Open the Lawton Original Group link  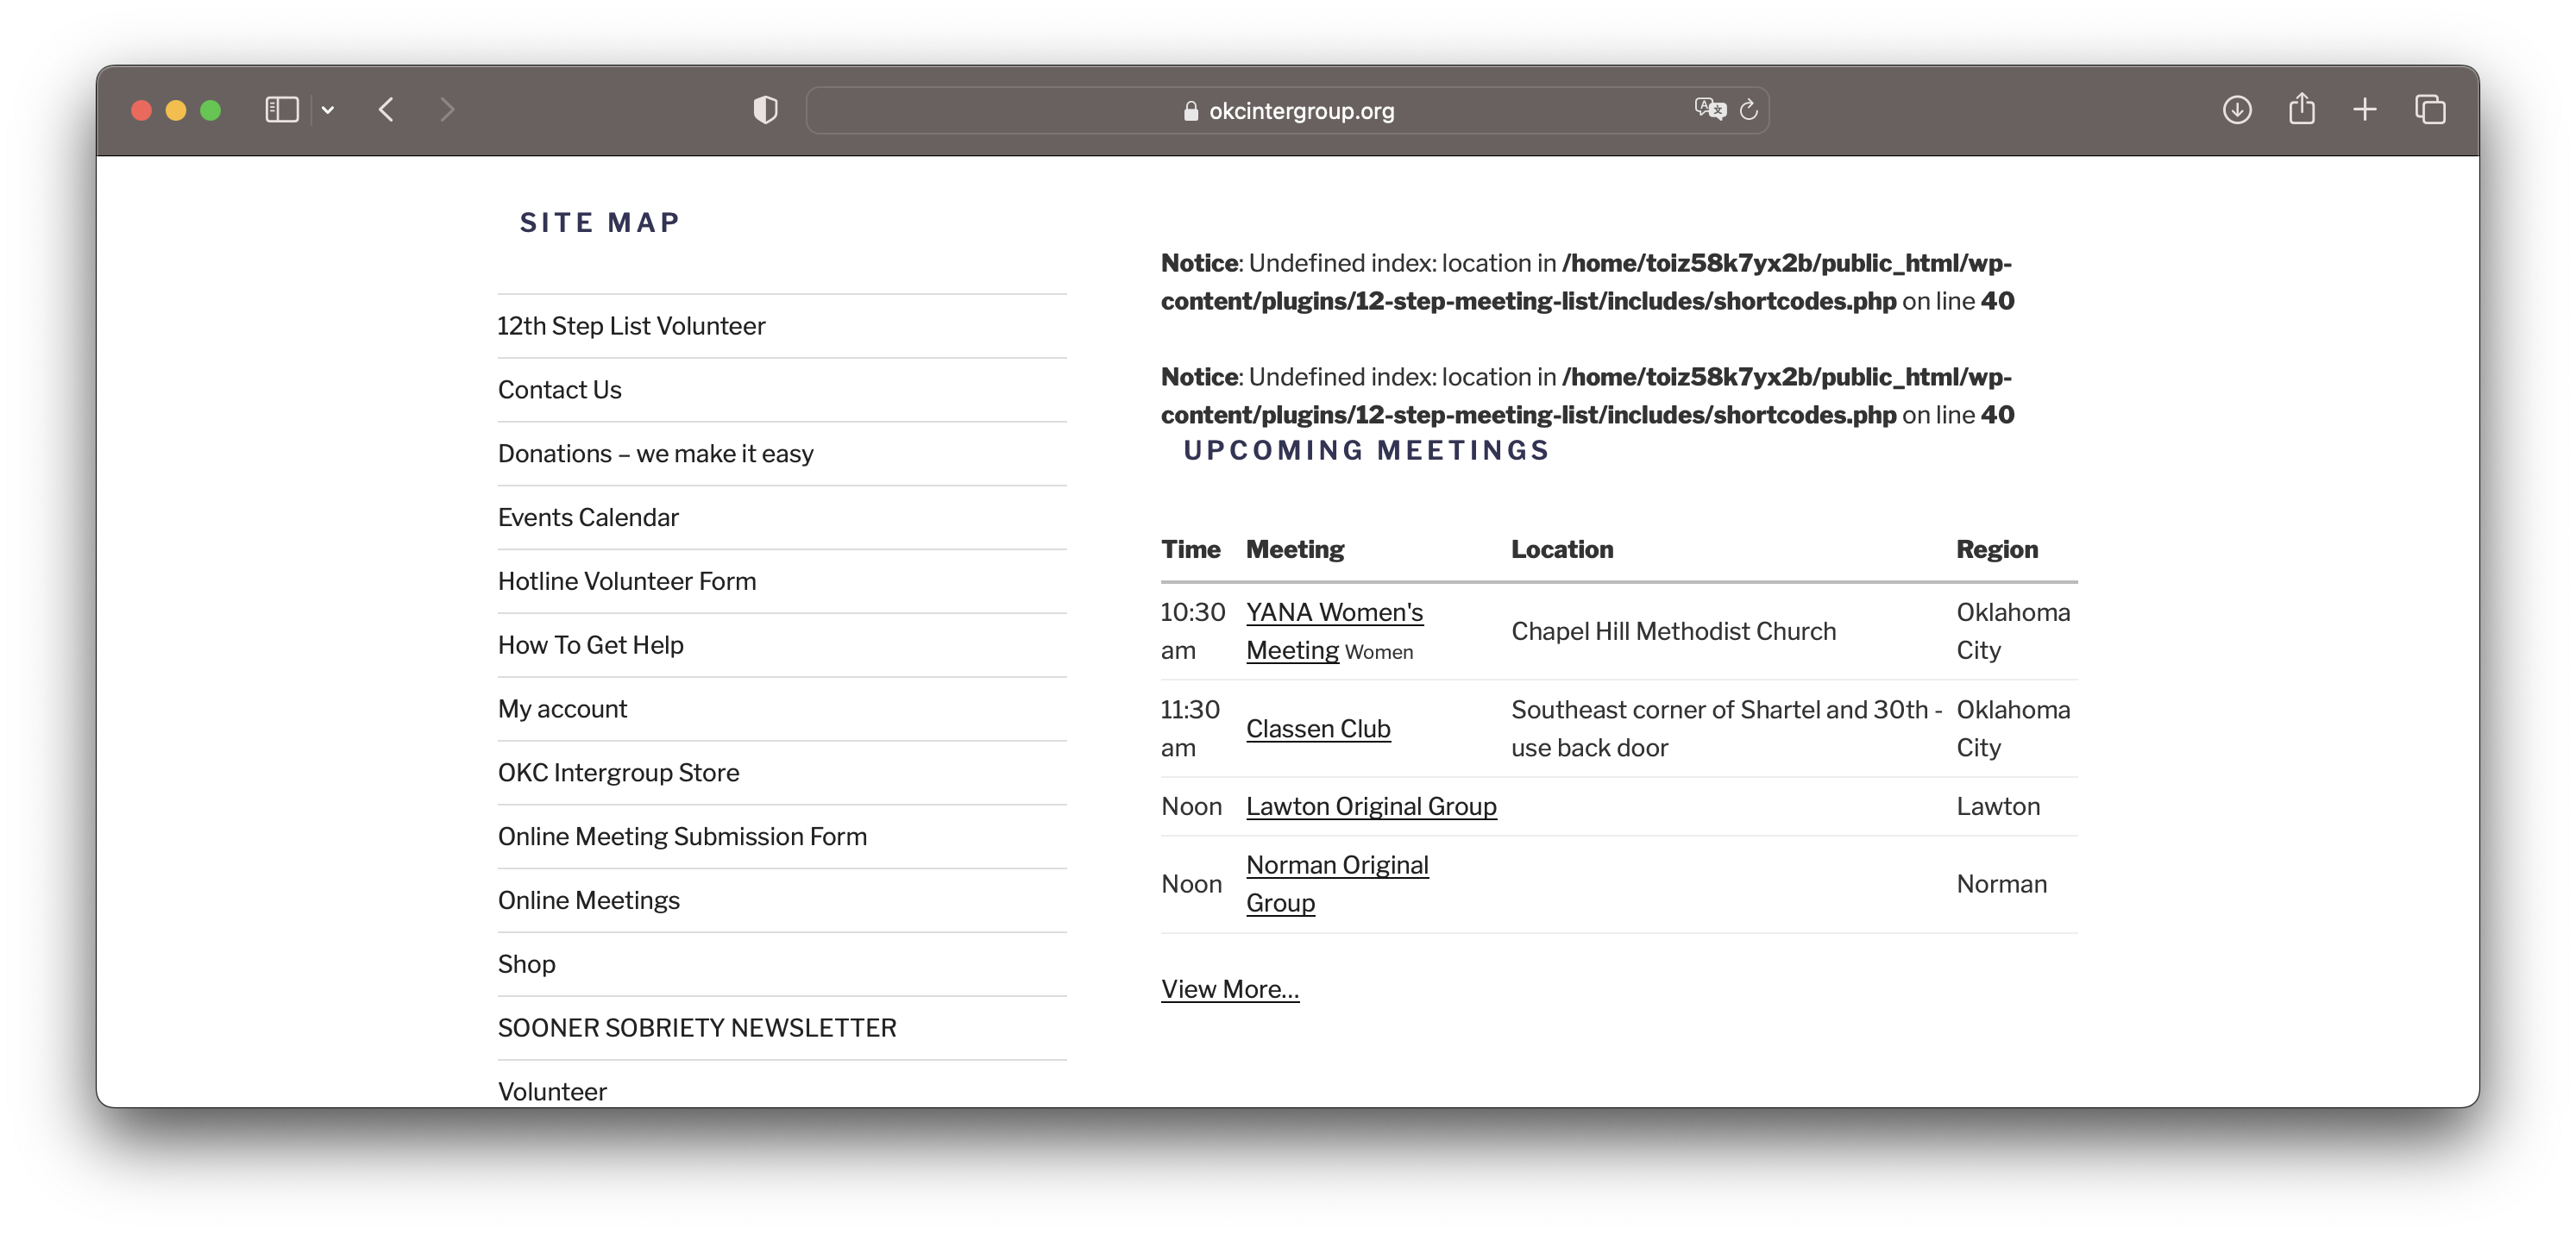coord(1370,806)
